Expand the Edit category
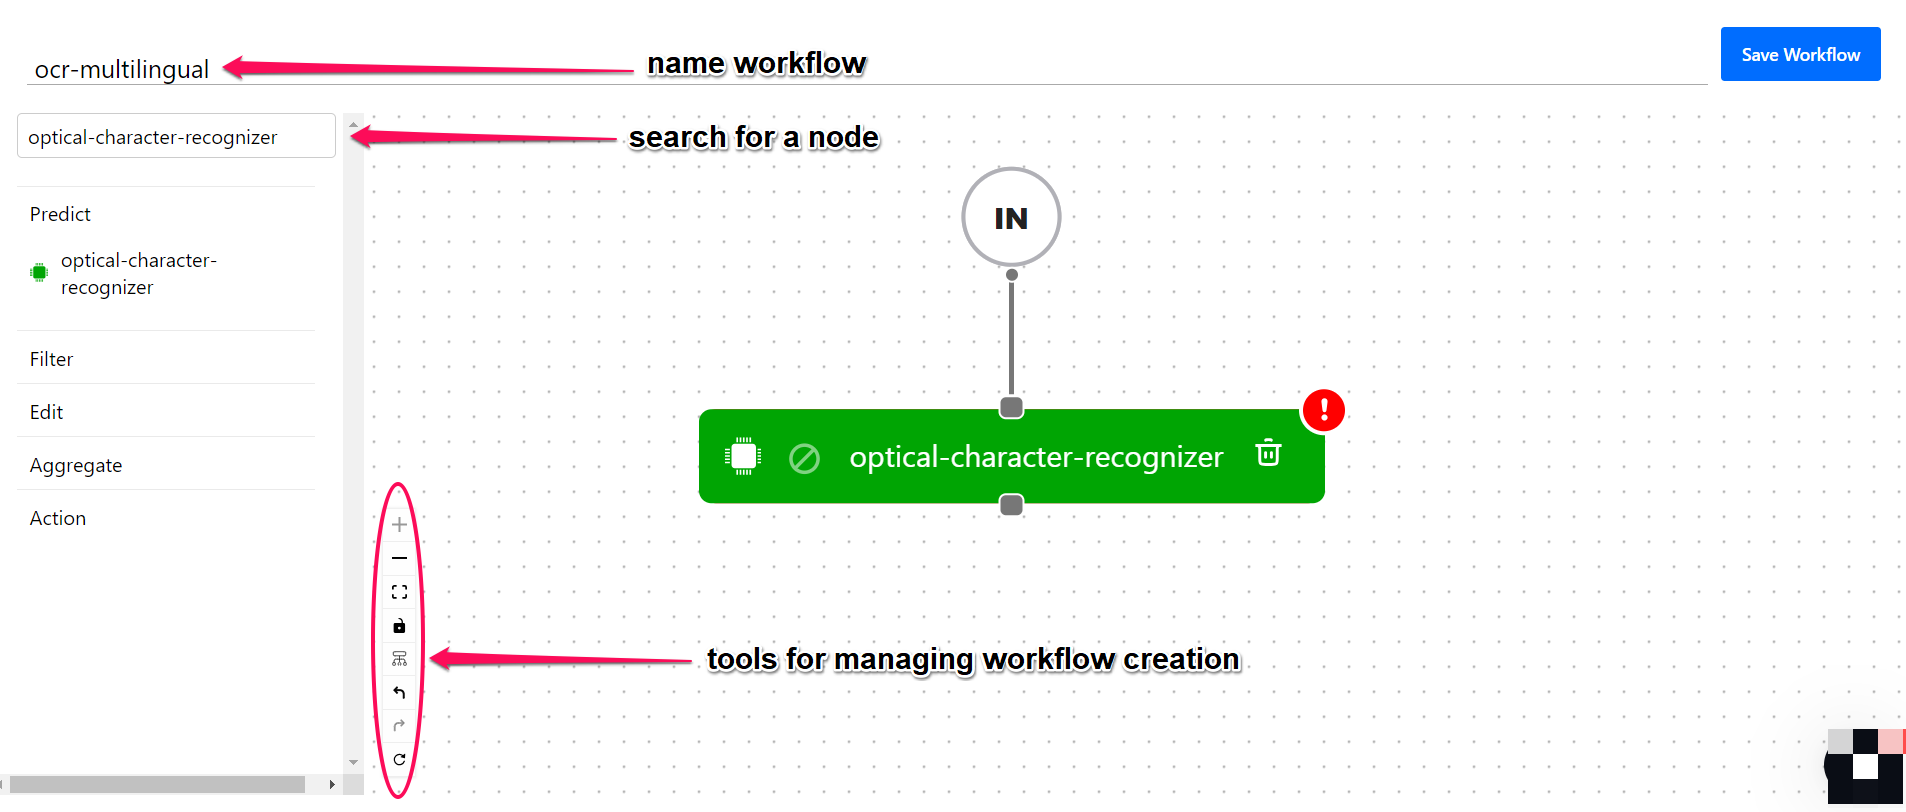 click(46, 412)
